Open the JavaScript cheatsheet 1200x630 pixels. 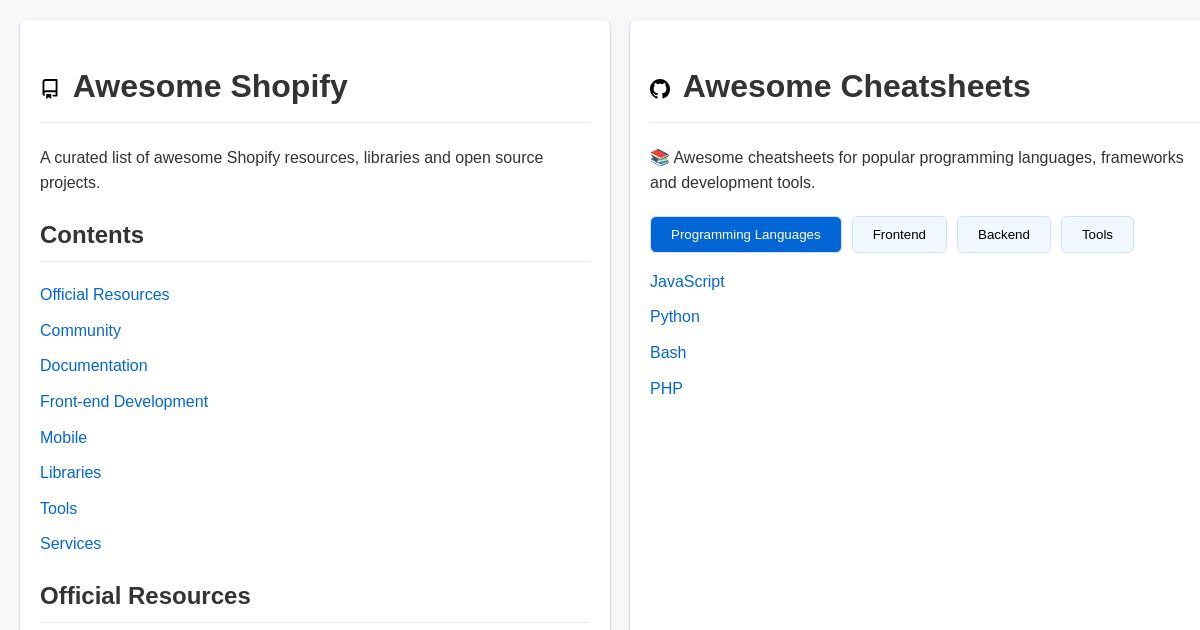(687, 282)
